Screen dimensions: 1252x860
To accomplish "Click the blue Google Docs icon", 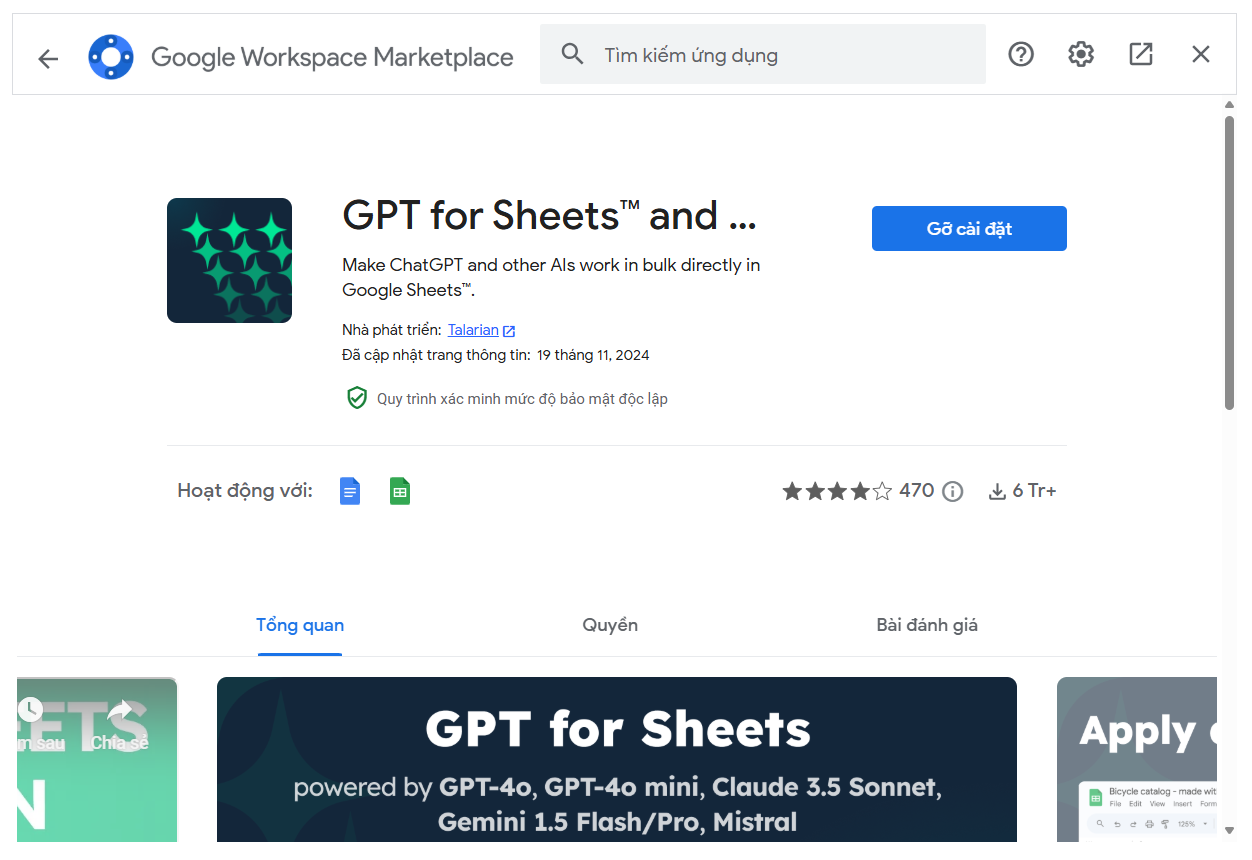I will [x=350, y=491].
